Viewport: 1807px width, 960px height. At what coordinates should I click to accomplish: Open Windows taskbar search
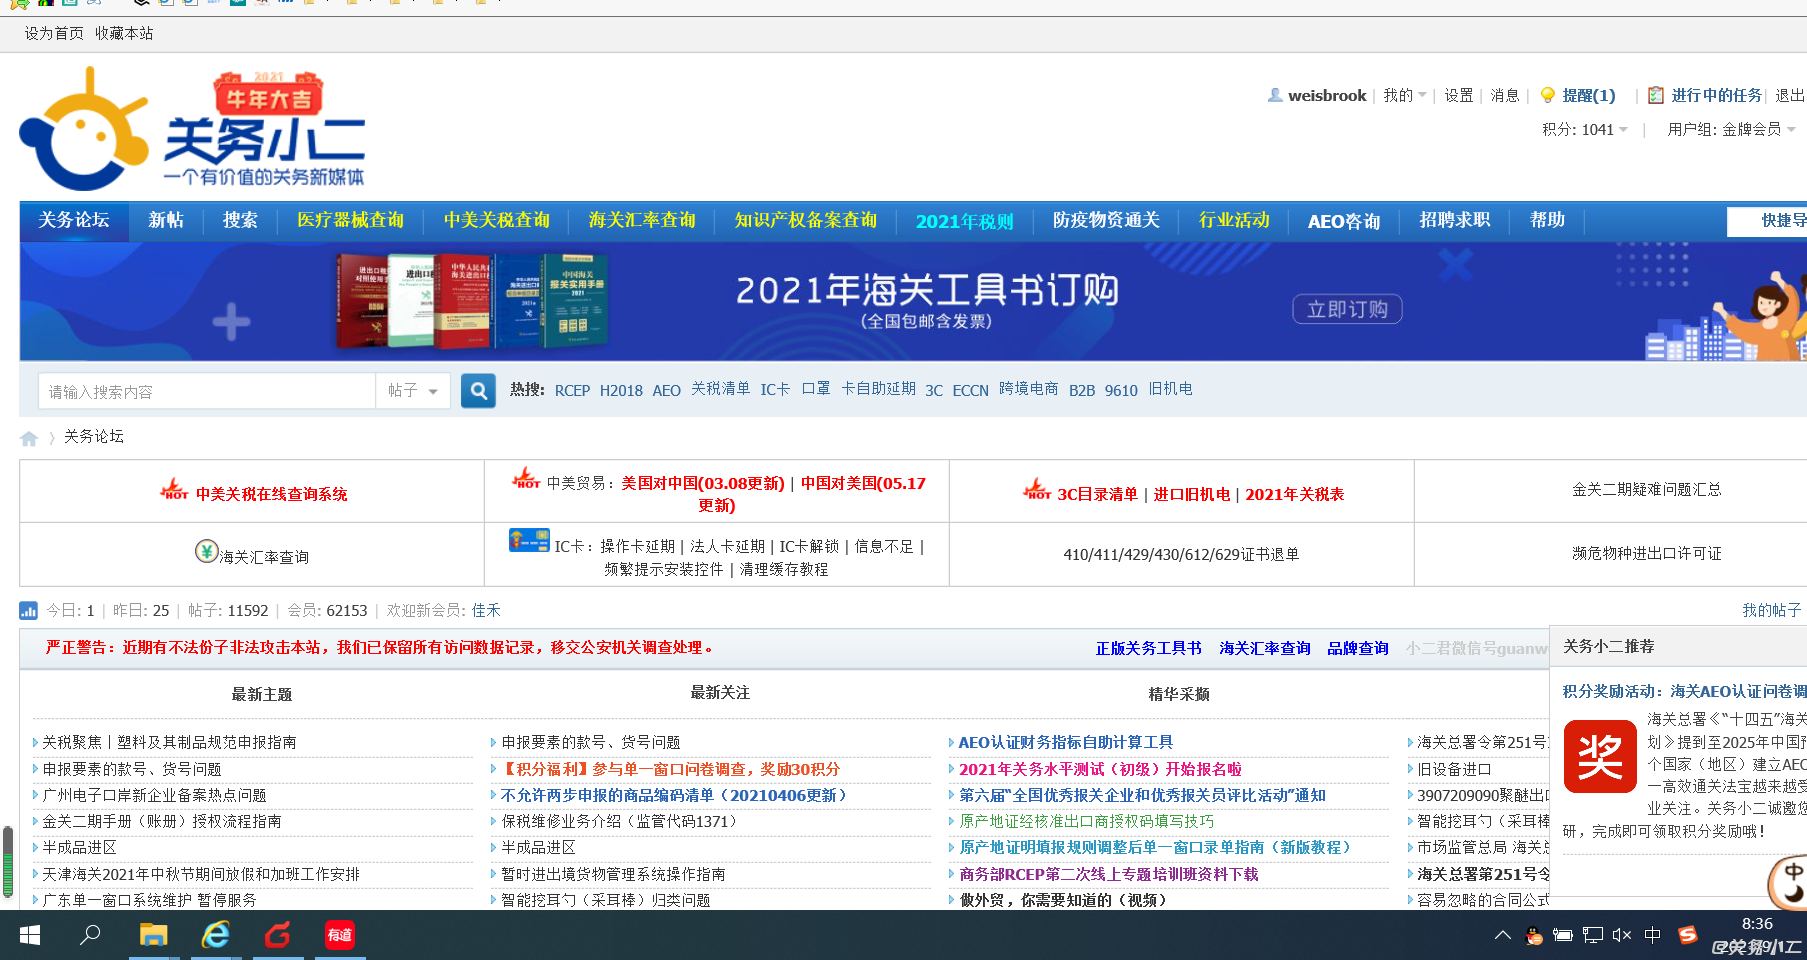(90, 935)
